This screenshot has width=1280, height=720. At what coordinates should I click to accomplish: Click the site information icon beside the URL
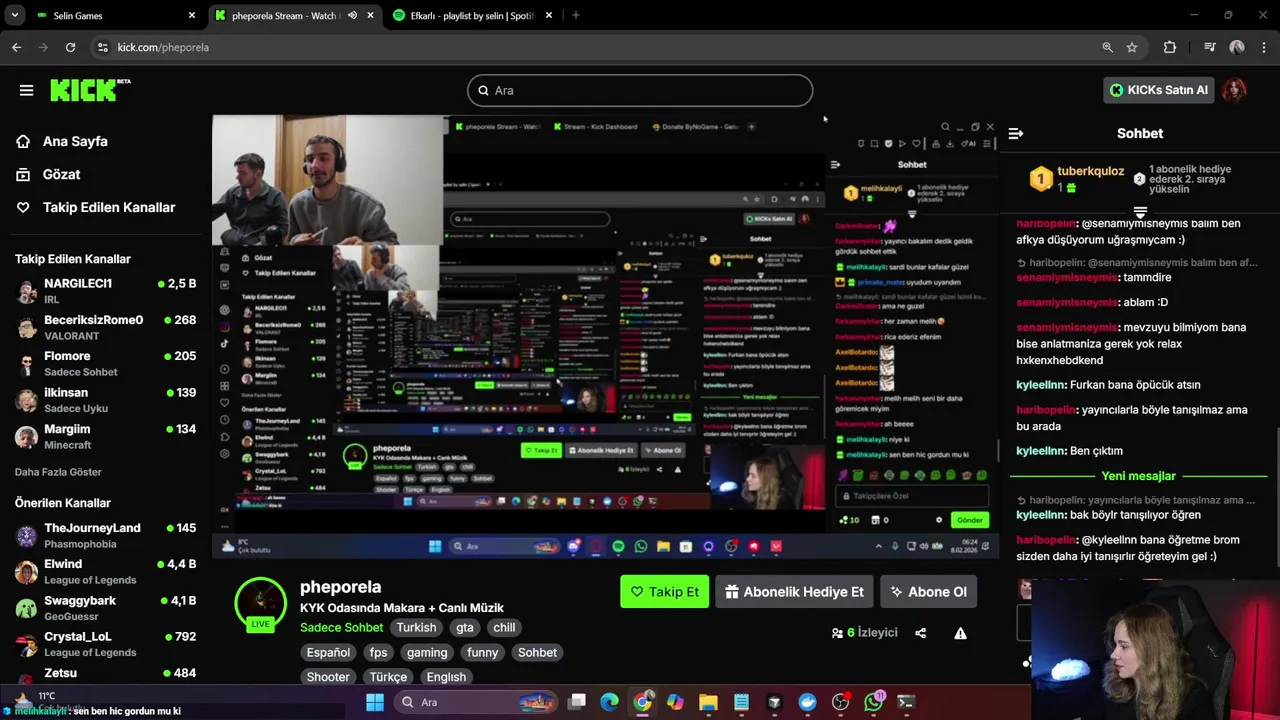pyautogui.click(x=102, y=47)
